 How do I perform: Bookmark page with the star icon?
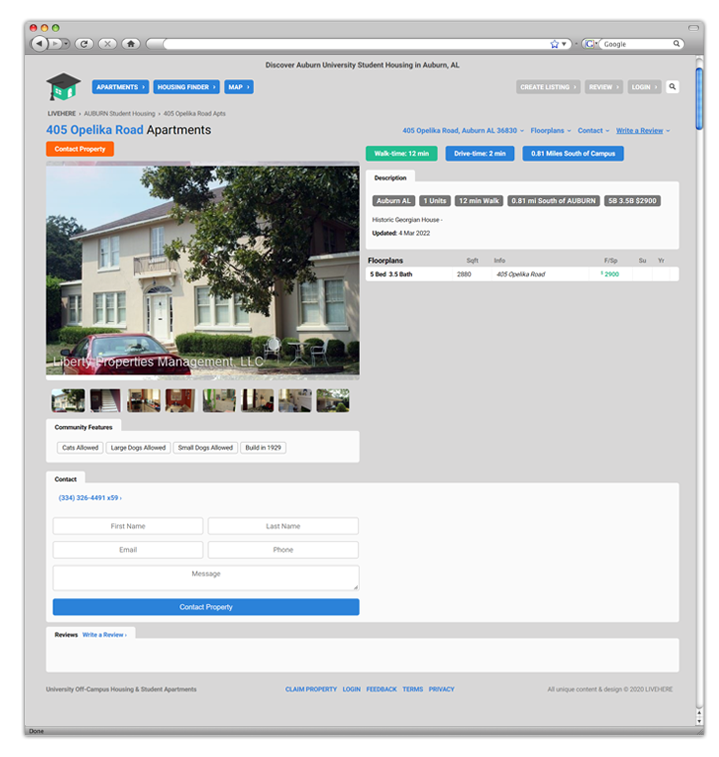[554, 44]
